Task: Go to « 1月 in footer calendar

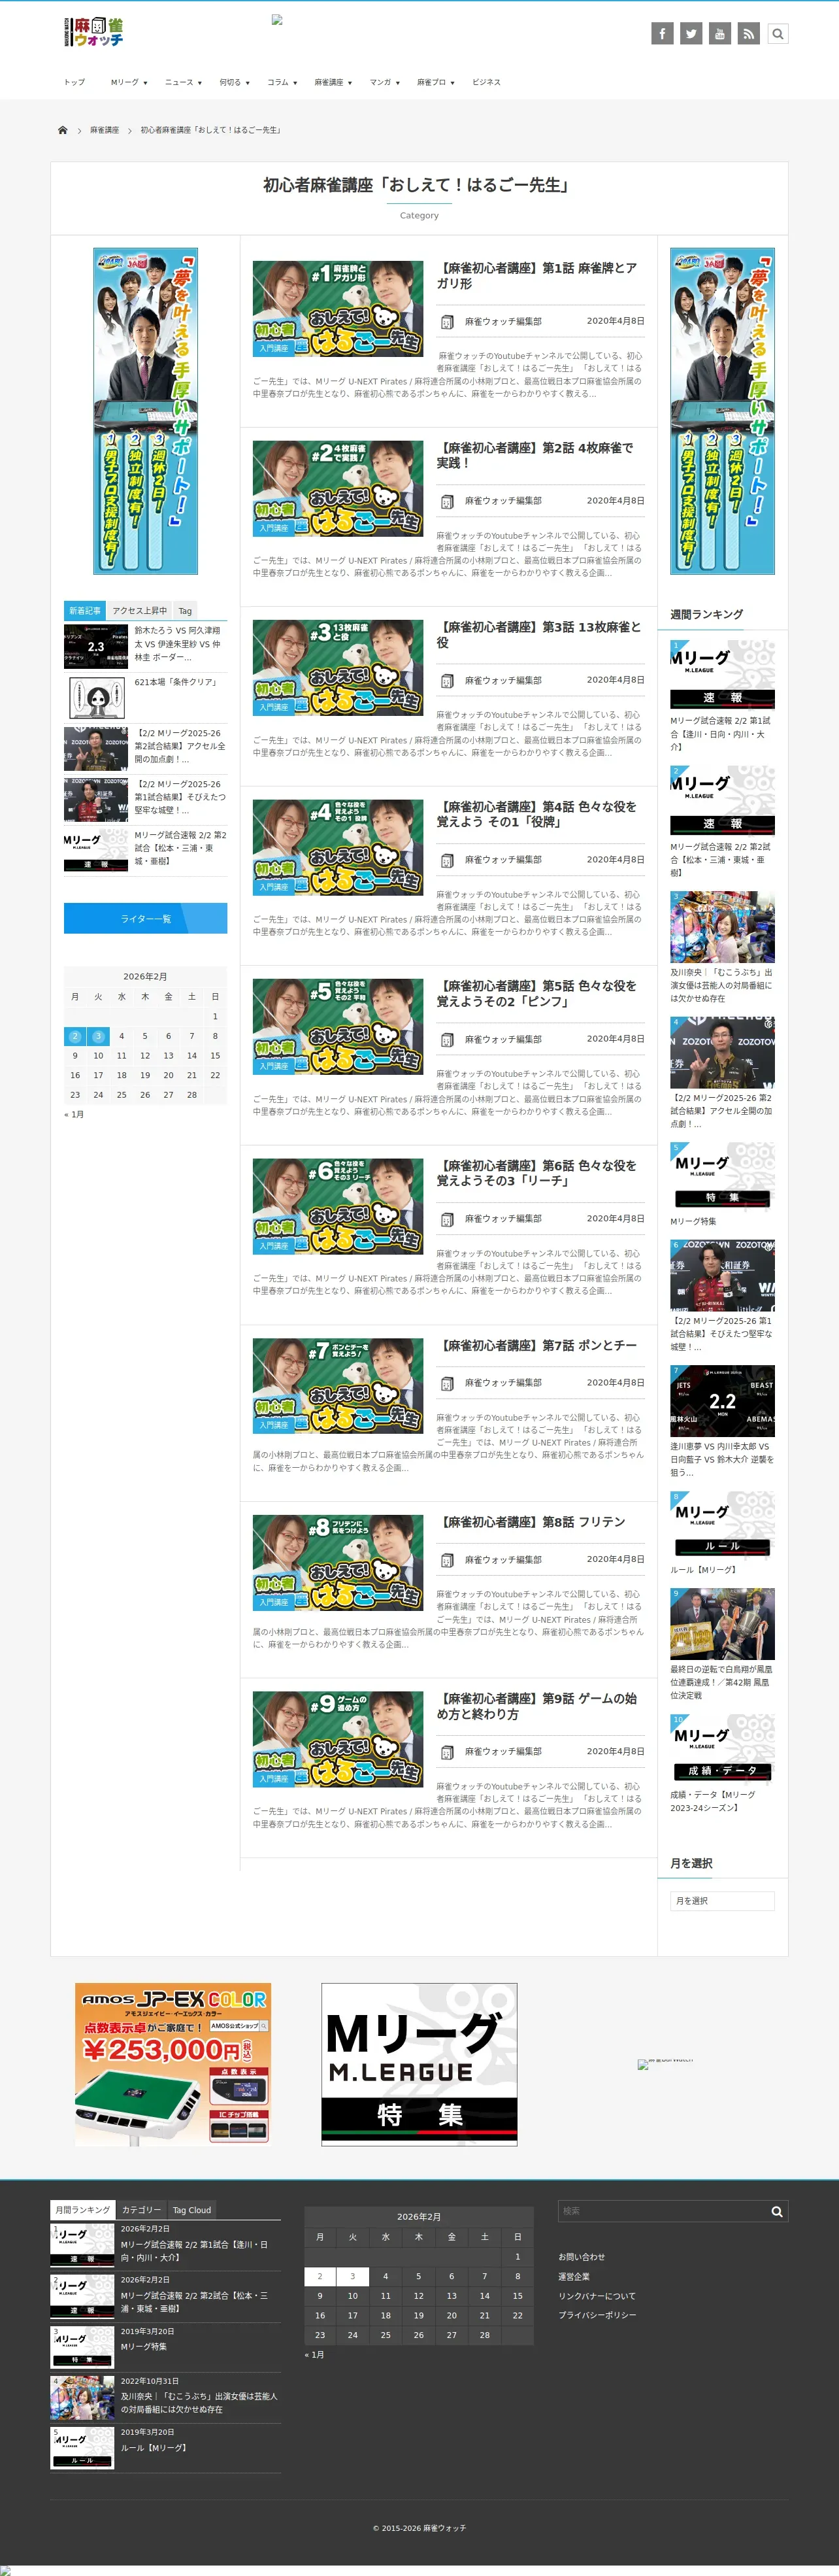Action: click(315, 2354)
